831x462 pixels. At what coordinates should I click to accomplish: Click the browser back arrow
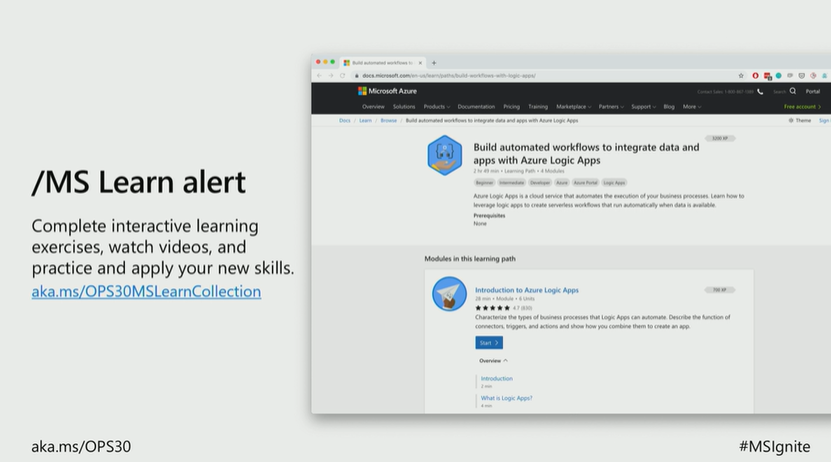[x=319, y=76]
